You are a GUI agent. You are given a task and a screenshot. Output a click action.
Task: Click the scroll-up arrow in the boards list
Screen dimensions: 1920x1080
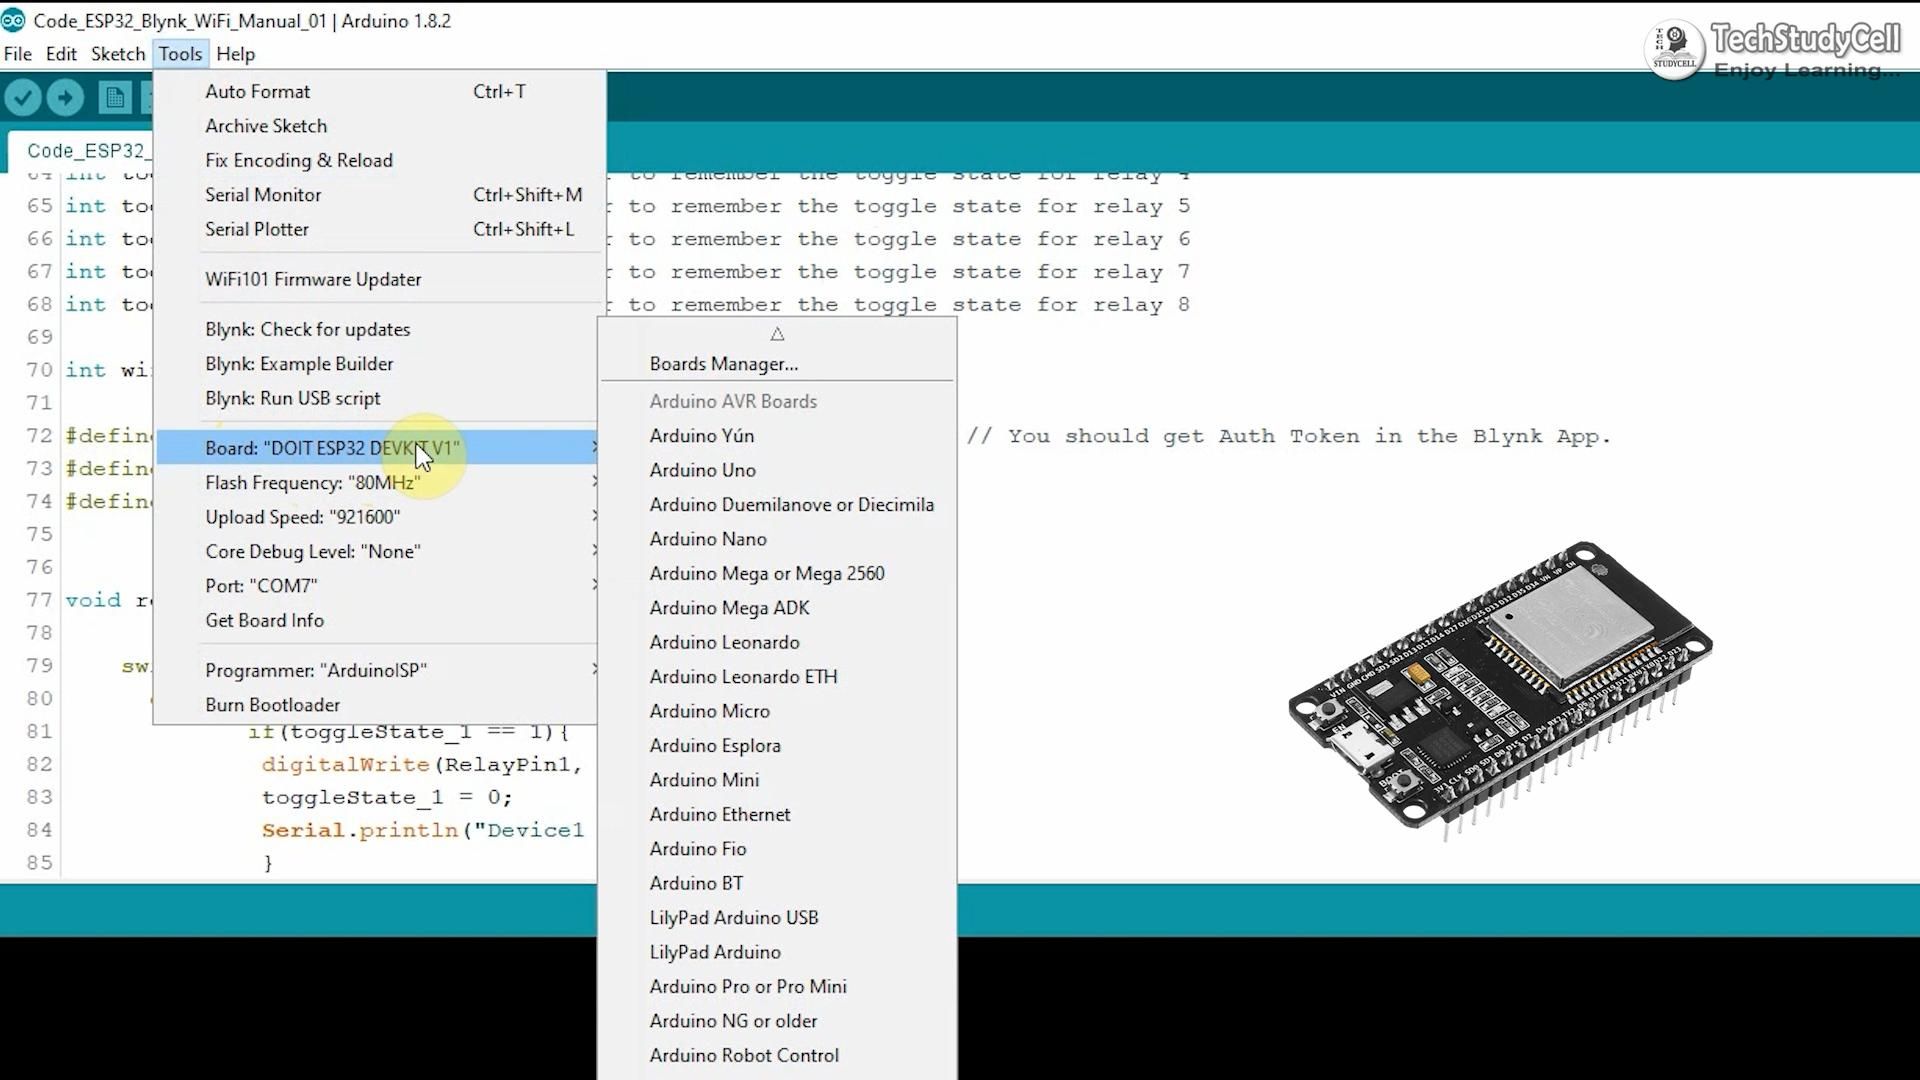point(777,334)
